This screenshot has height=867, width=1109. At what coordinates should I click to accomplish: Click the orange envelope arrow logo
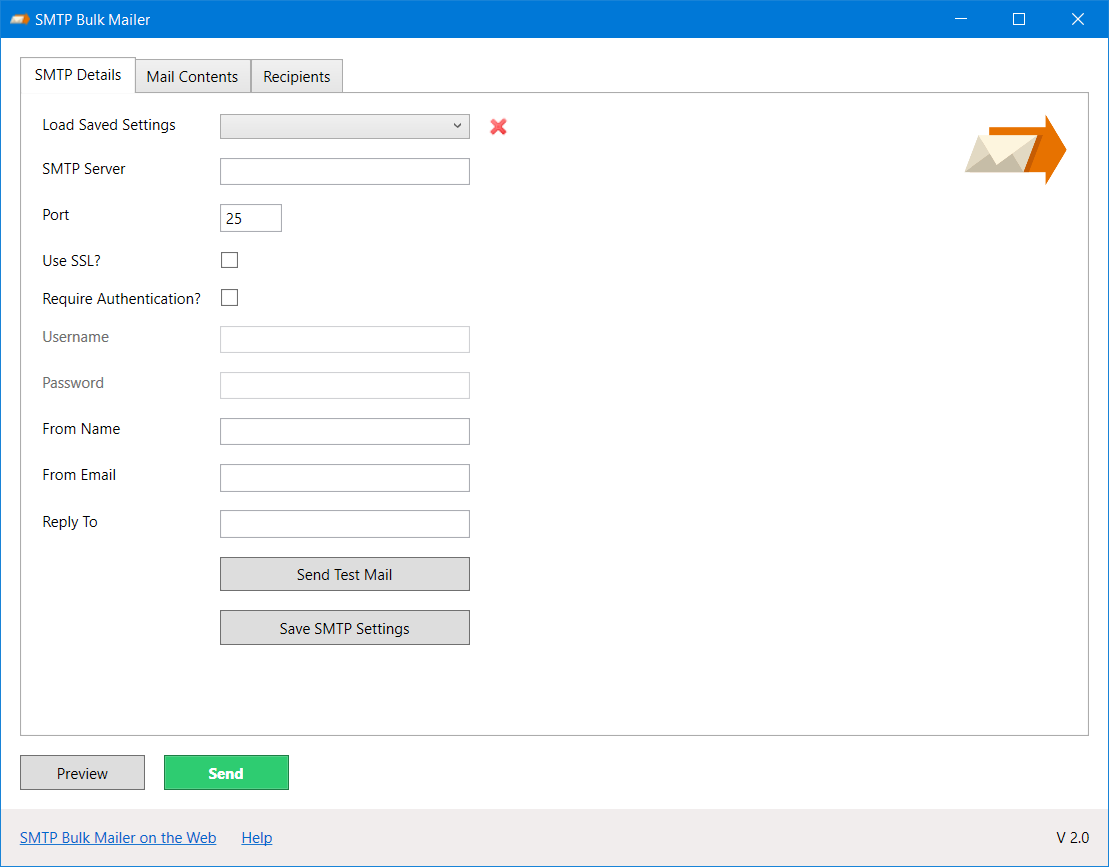click(1016, 149)
